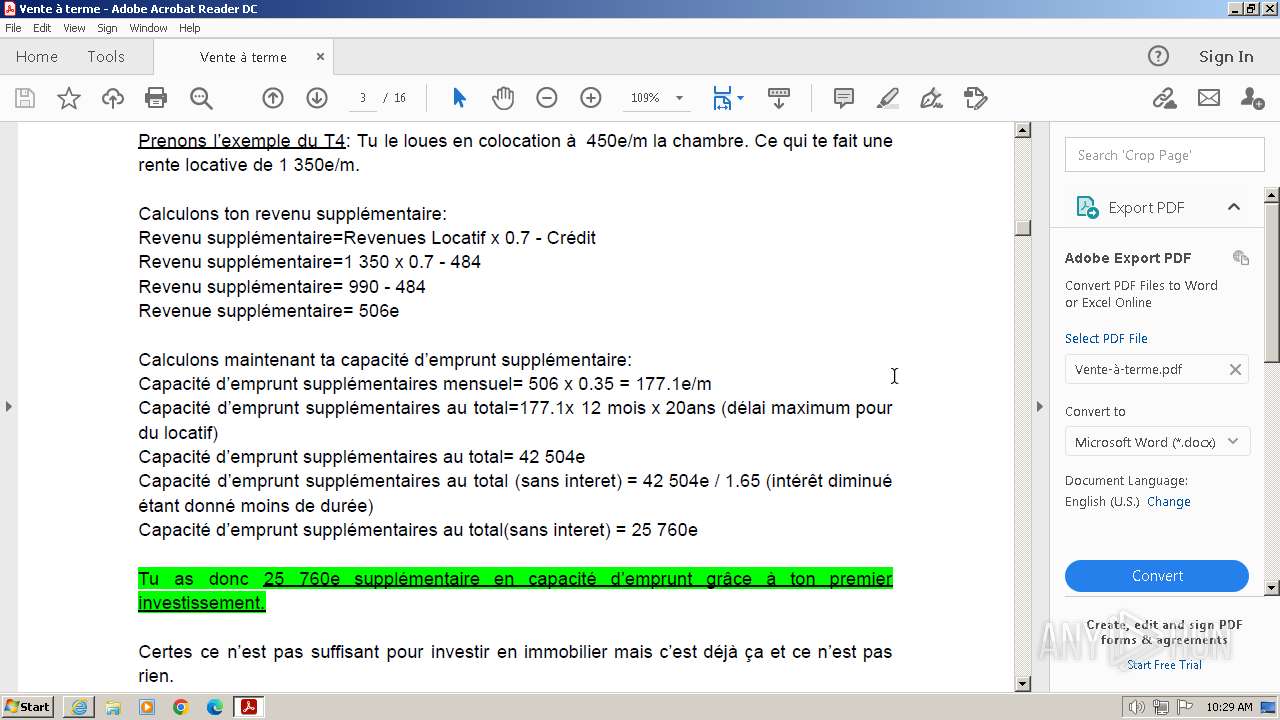This screenshot has width=1280, height=720.
Task: Send file by email envelope icon
Action: coord(1209,98)
